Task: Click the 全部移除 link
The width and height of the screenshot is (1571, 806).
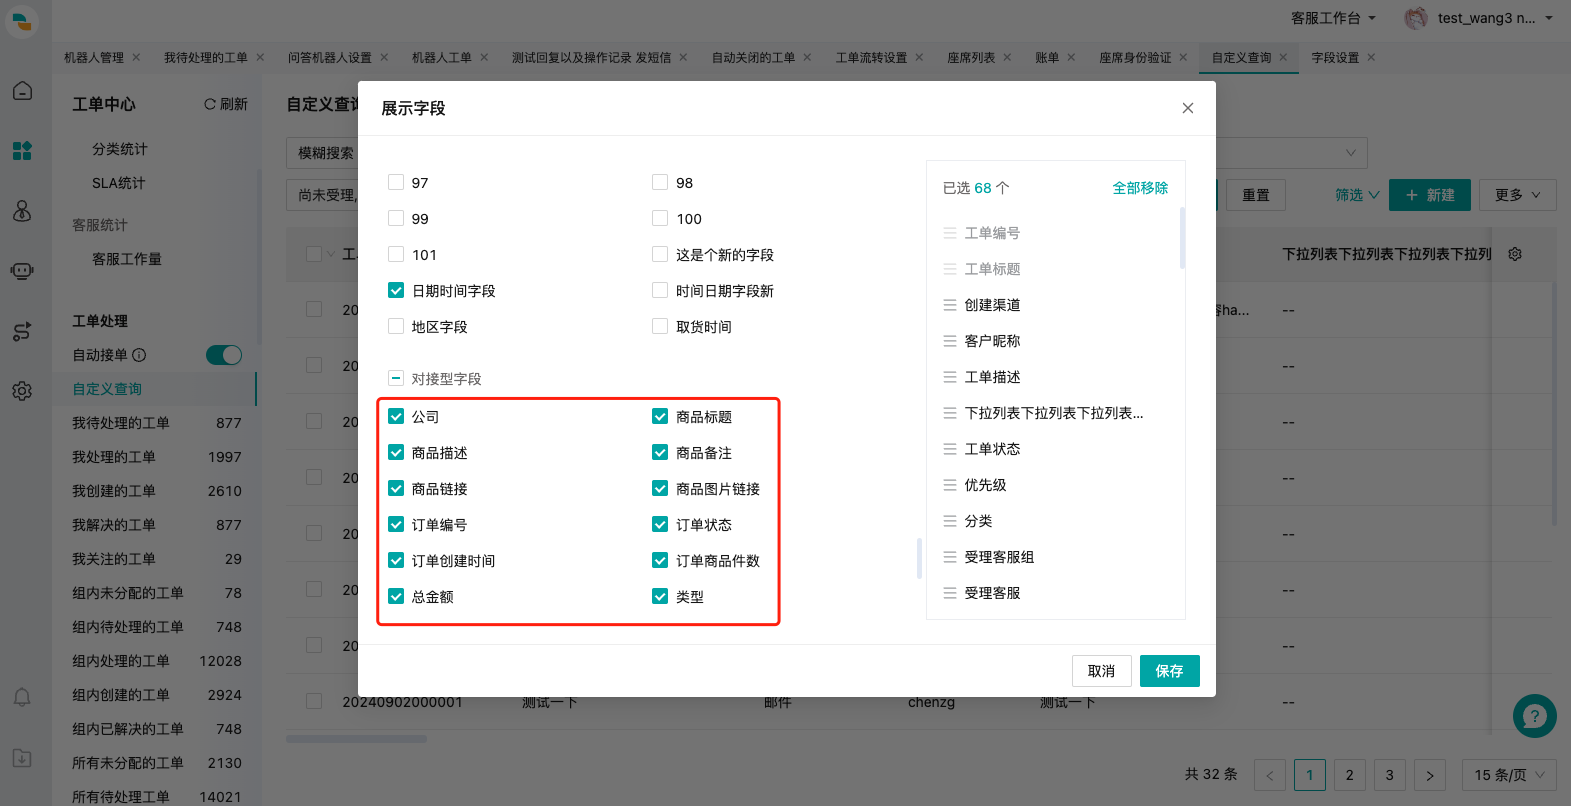Action: pos(1140,188)
